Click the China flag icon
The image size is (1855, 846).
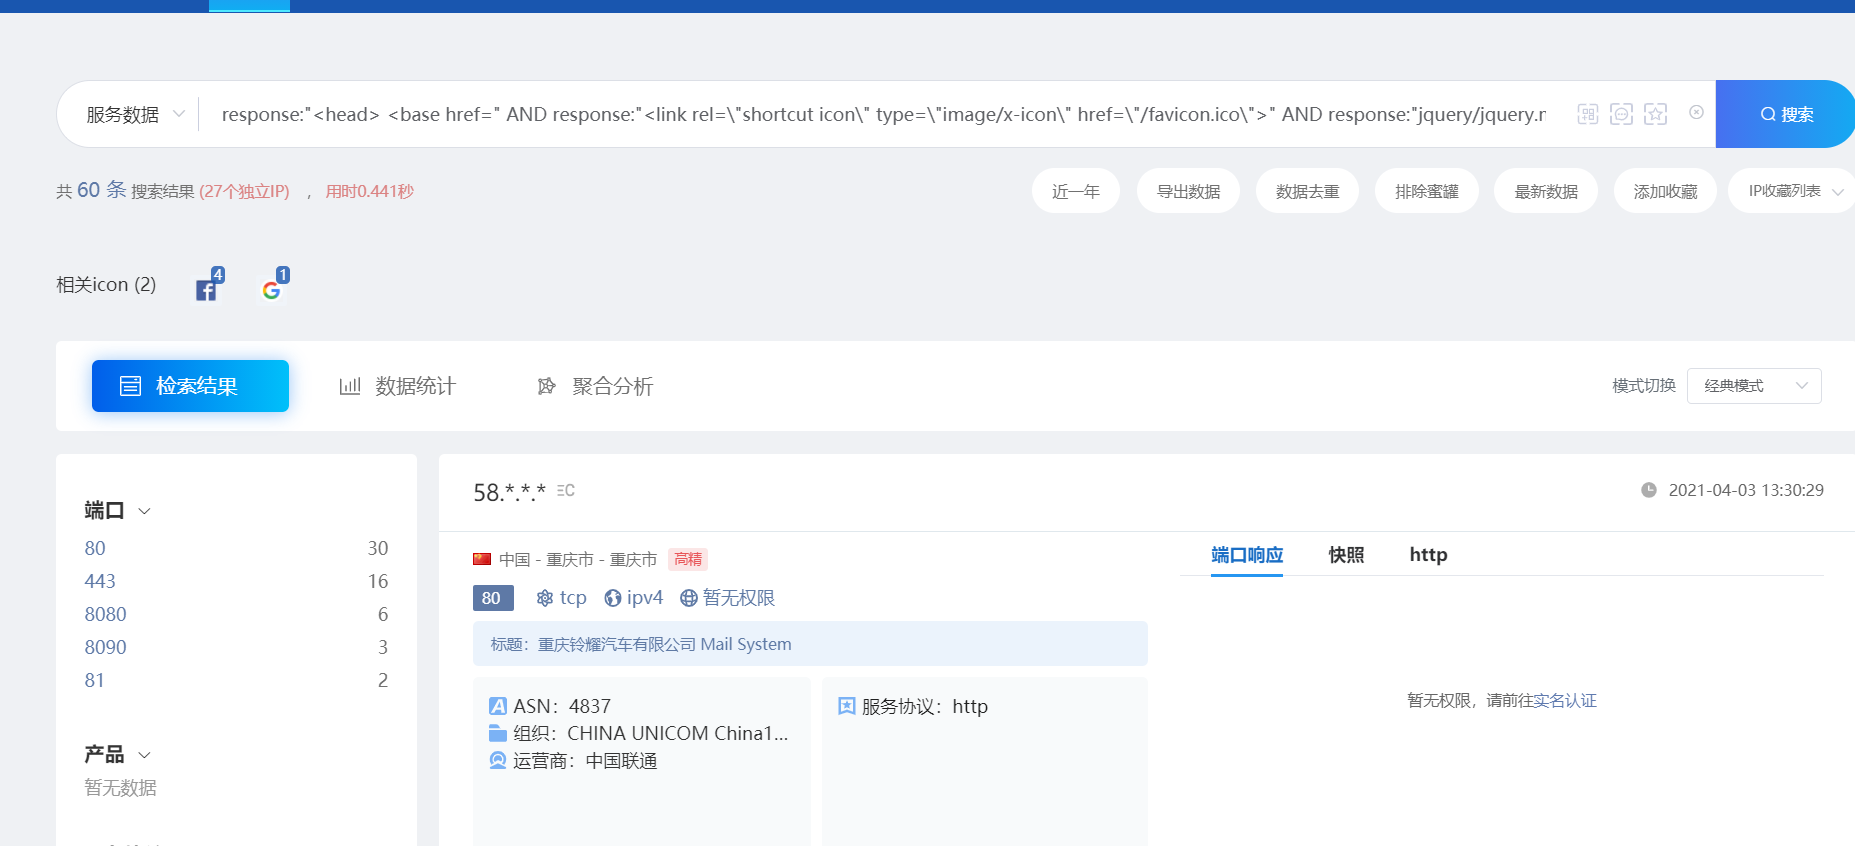[482, 559]
